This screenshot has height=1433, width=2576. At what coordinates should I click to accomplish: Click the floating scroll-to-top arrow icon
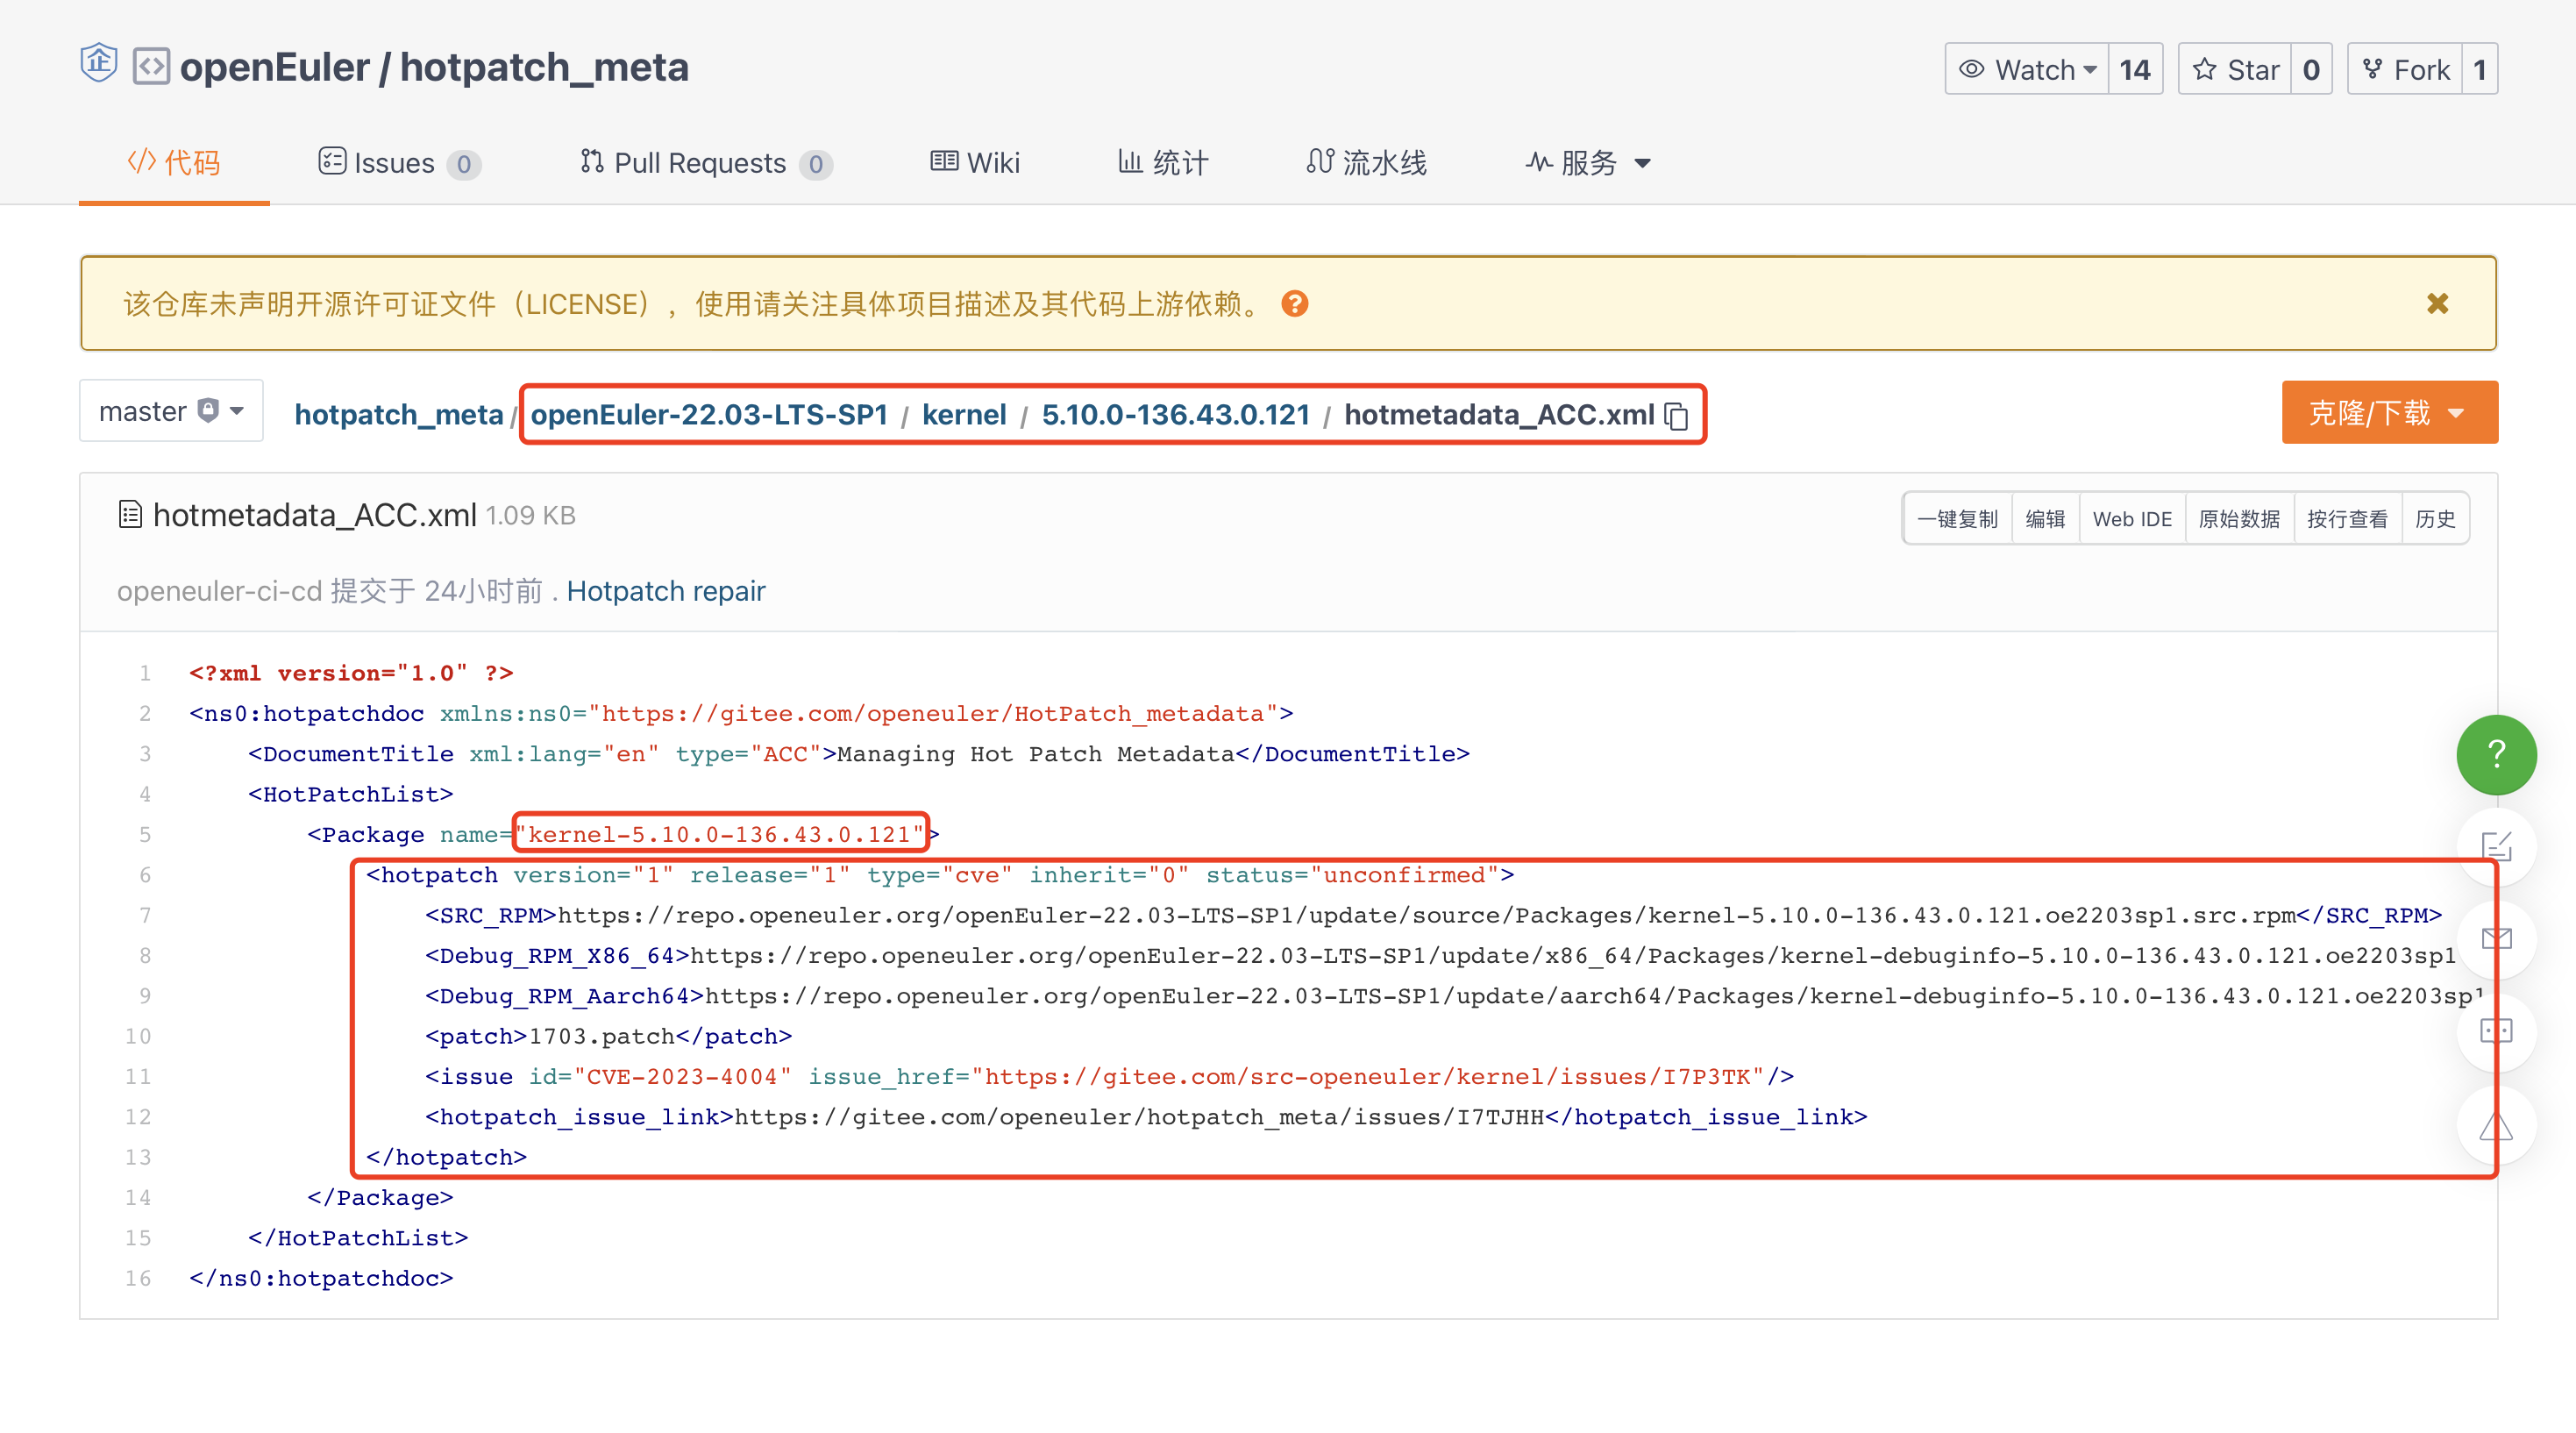tap(2496, 1127)
